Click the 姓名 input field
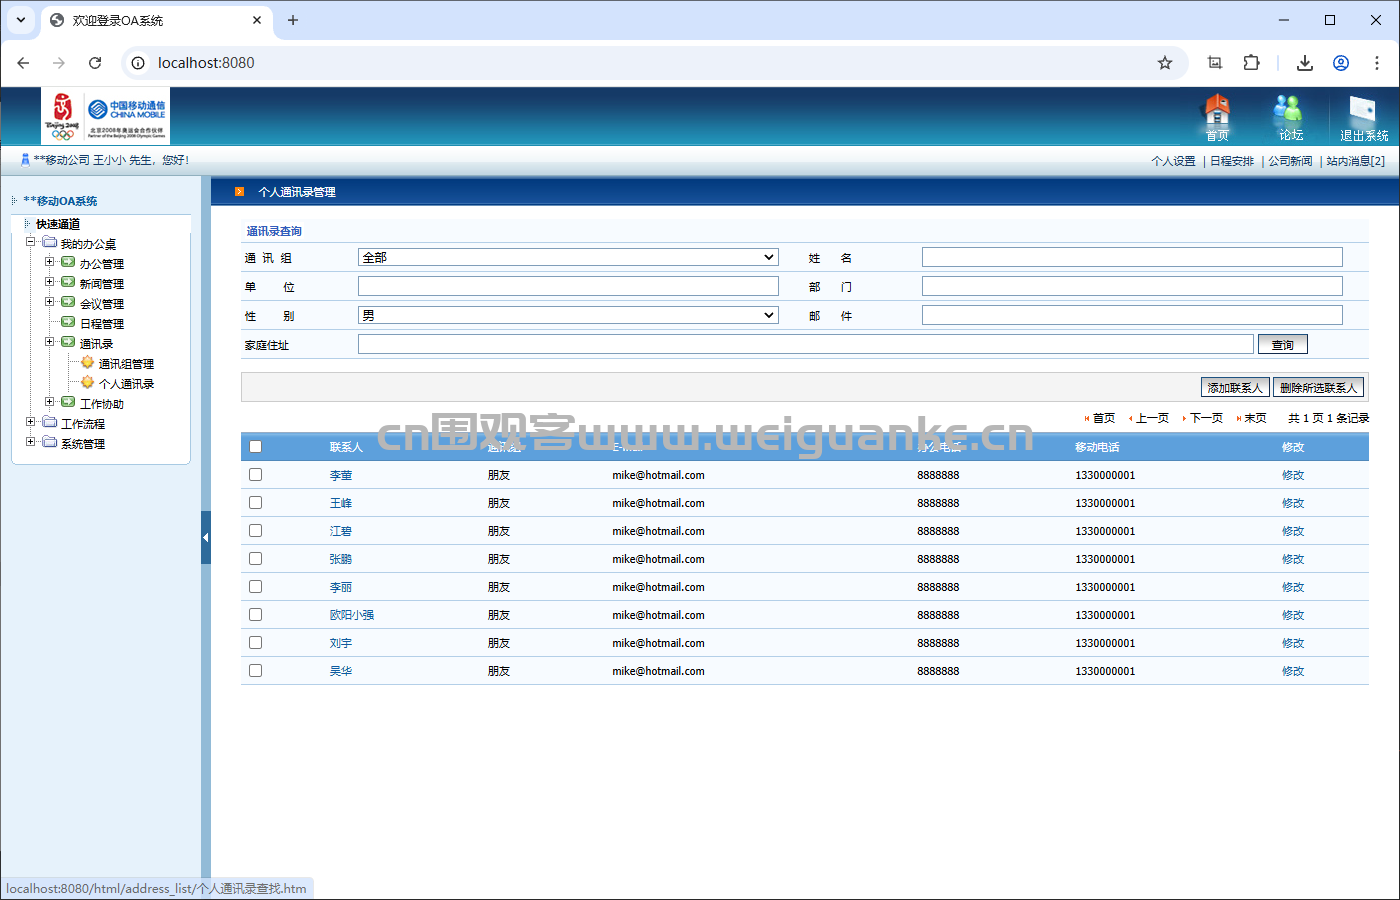 (1132, 257)
